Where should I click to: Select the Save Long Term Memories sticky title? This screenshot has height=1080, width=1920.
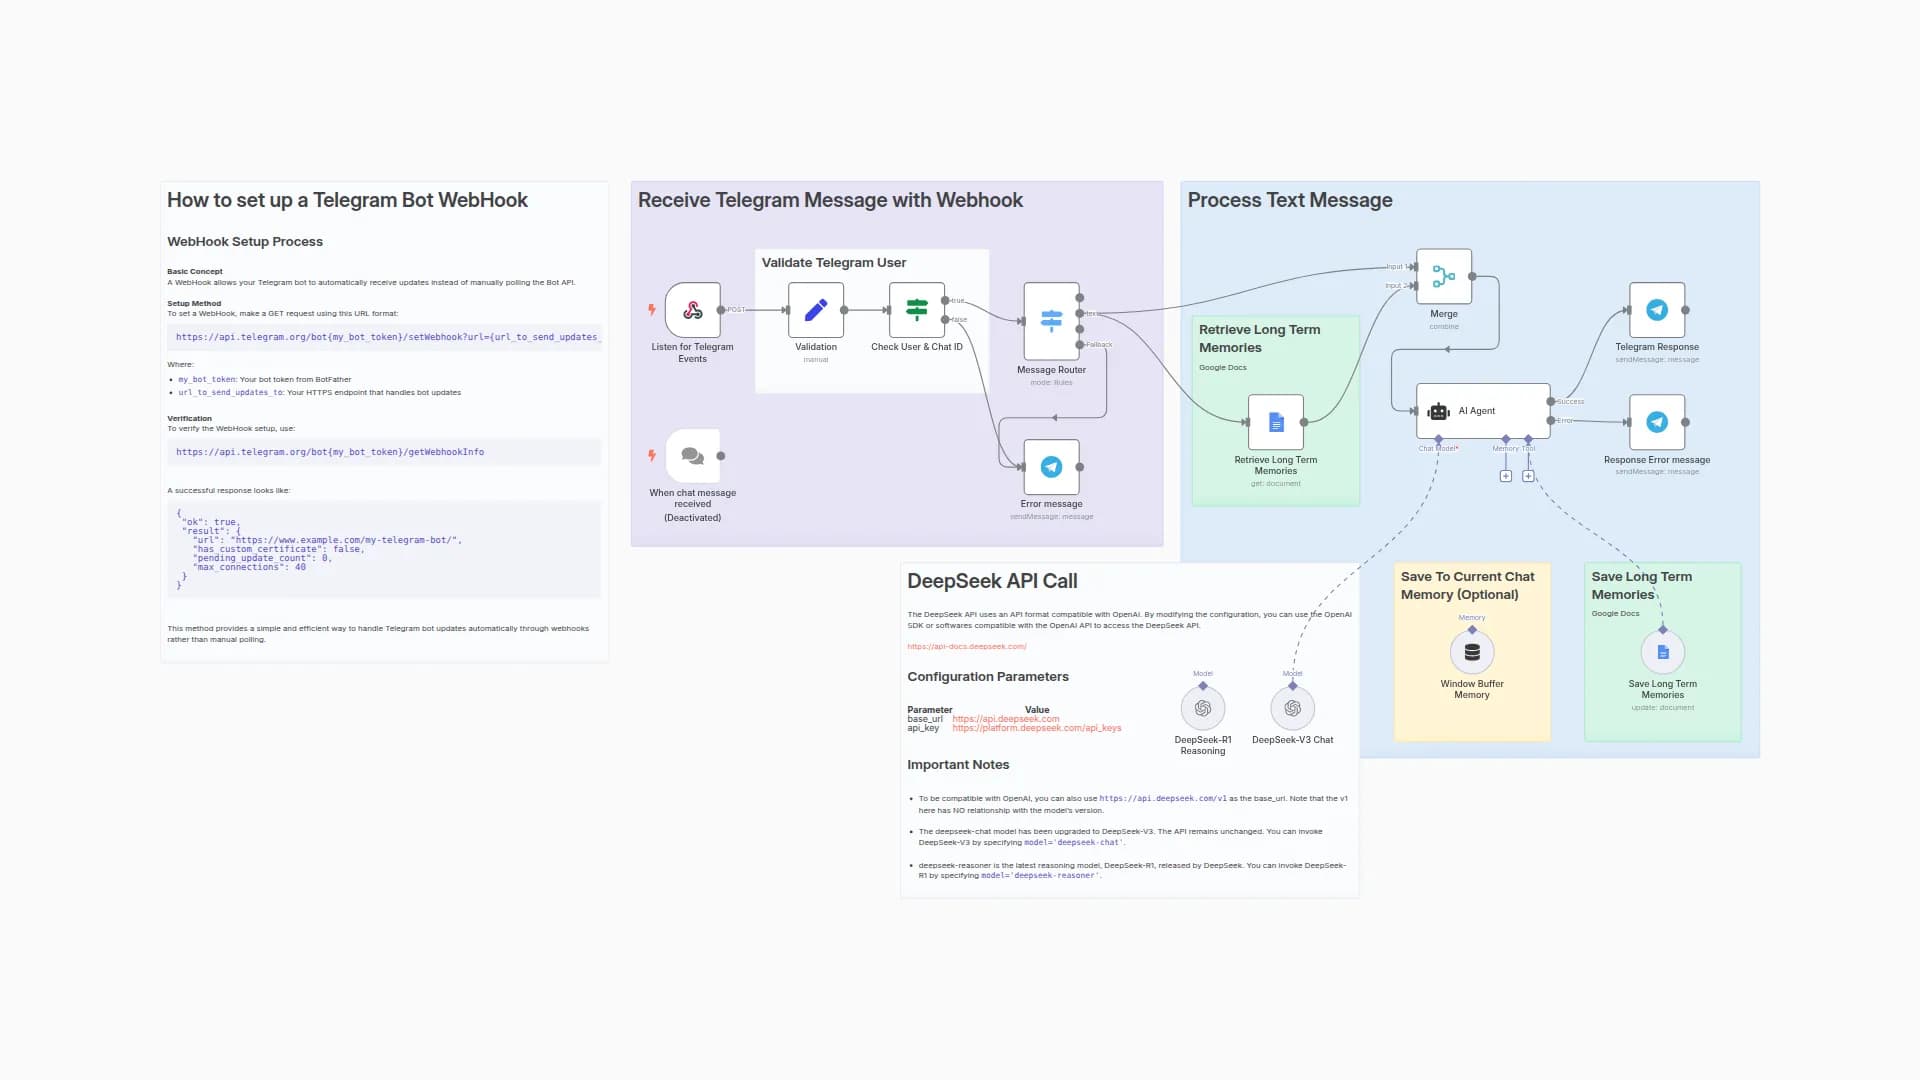coord(1642,585)
